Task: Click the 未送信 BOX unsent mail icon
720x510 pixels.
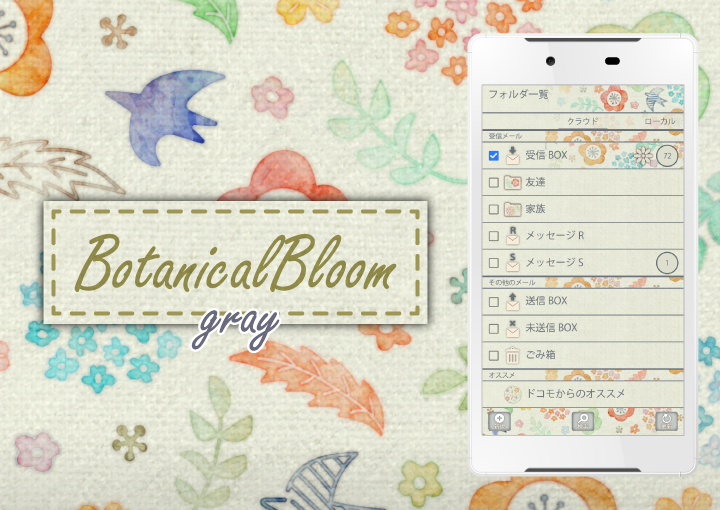Action: [512, 327]
